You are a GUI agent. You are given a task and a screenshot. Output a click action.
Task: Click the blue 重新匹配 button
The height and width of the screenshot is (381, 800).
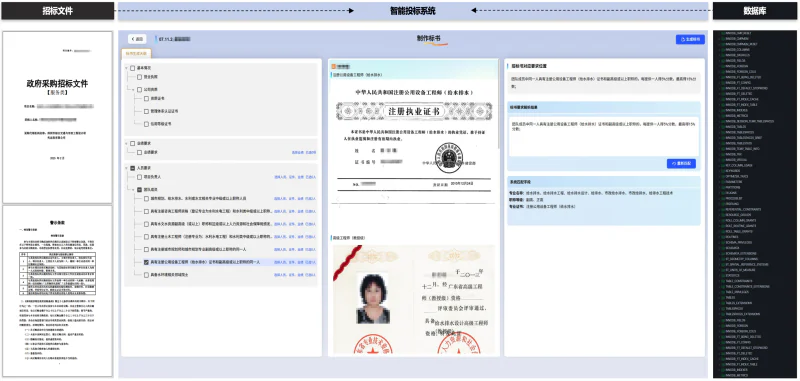pos(681,164)
